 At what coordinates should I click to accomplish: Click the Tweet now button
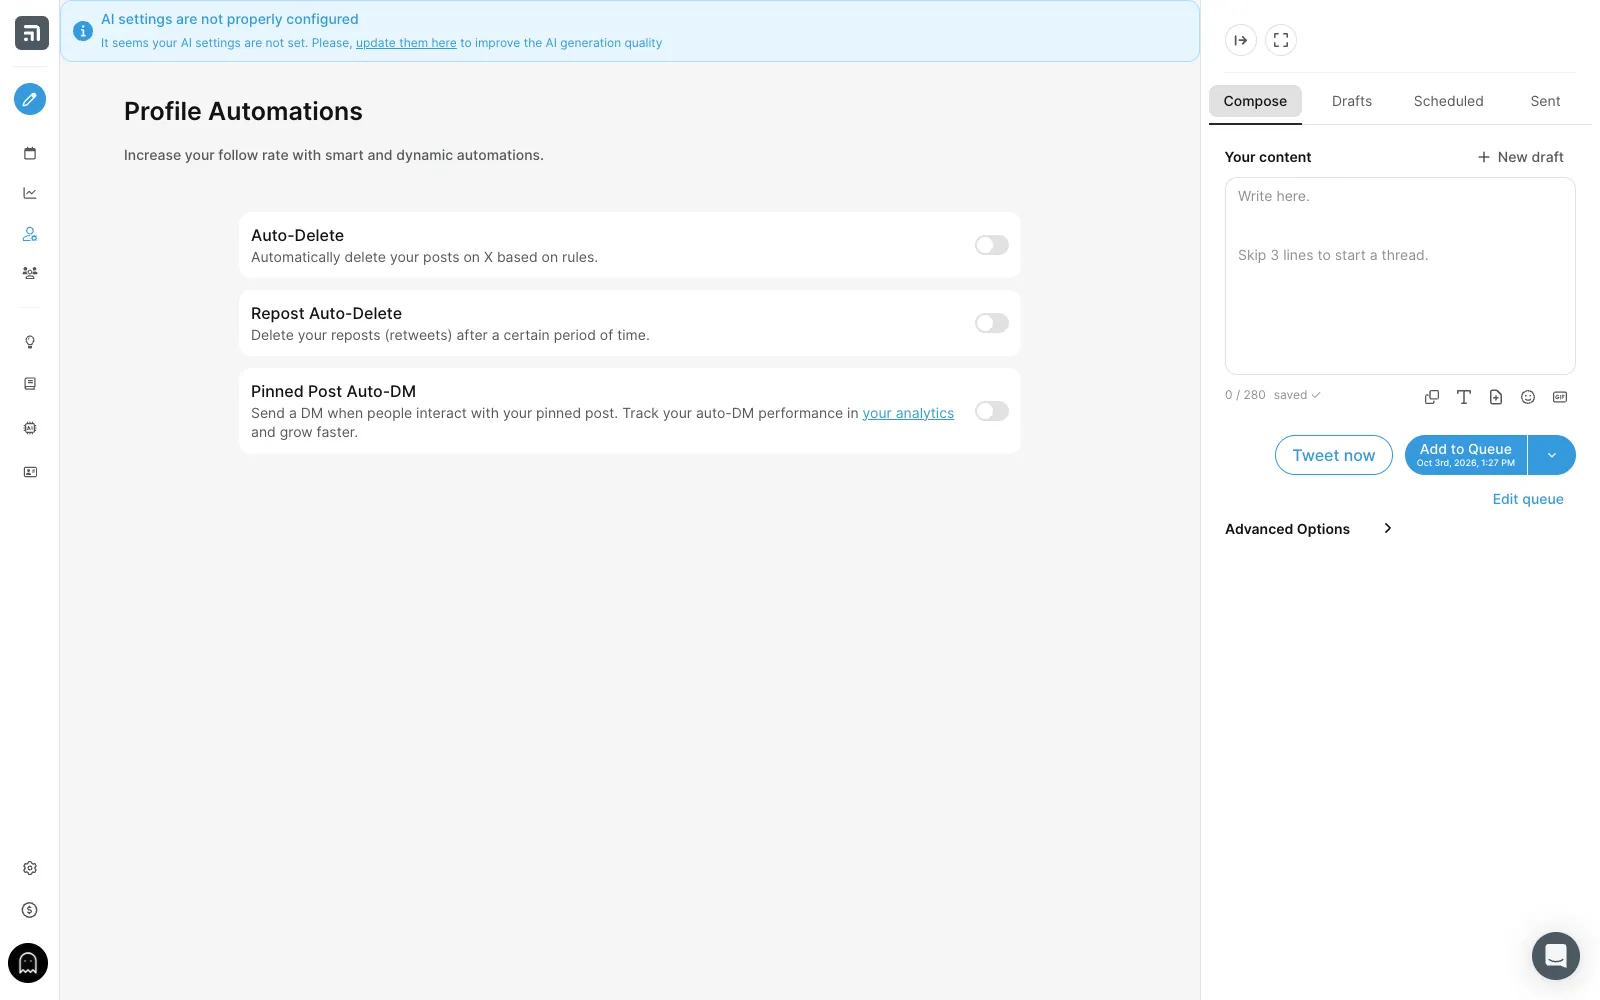click(x=1334, y=455)
